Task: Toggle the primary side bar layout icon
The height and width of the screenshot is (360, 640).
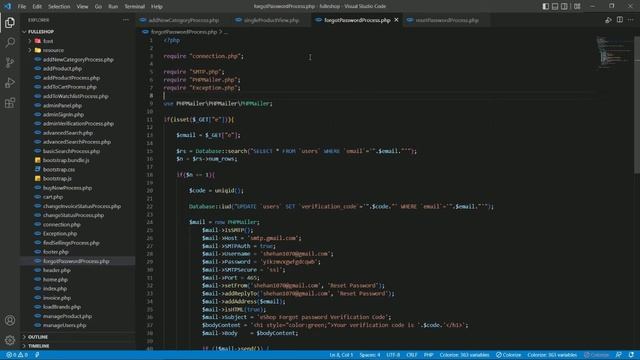Action: coord(546,6)
